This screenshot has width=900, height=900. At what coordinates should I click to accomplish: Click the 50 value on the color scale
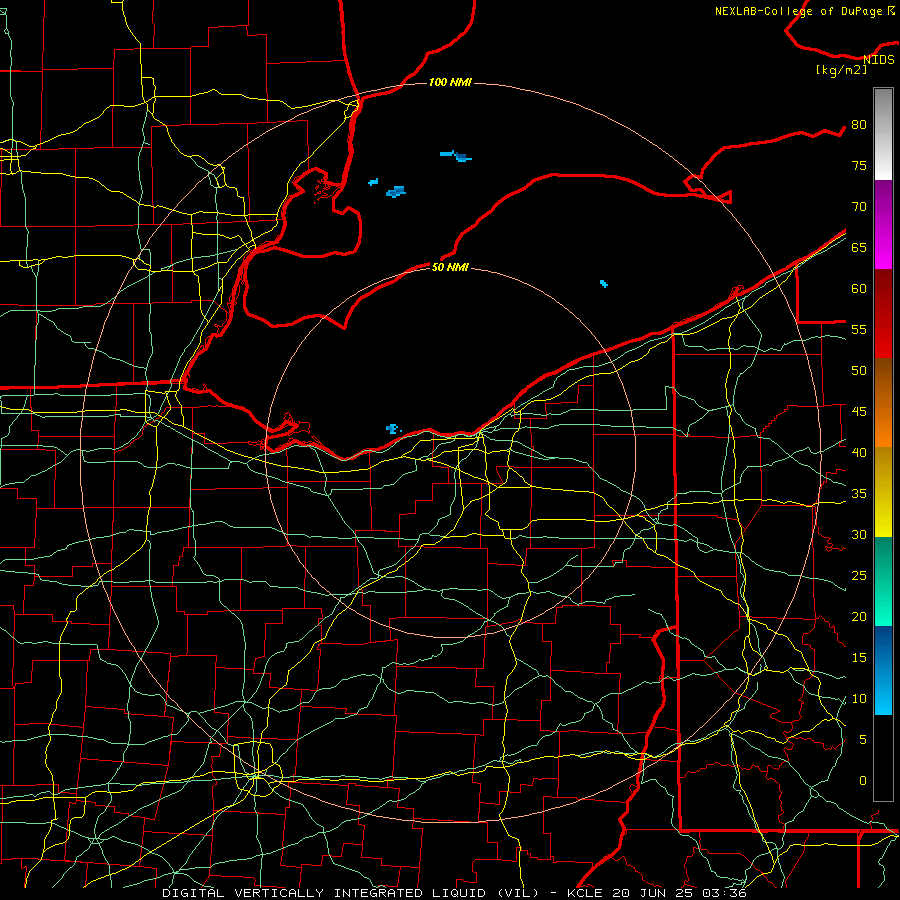(859, 371)
